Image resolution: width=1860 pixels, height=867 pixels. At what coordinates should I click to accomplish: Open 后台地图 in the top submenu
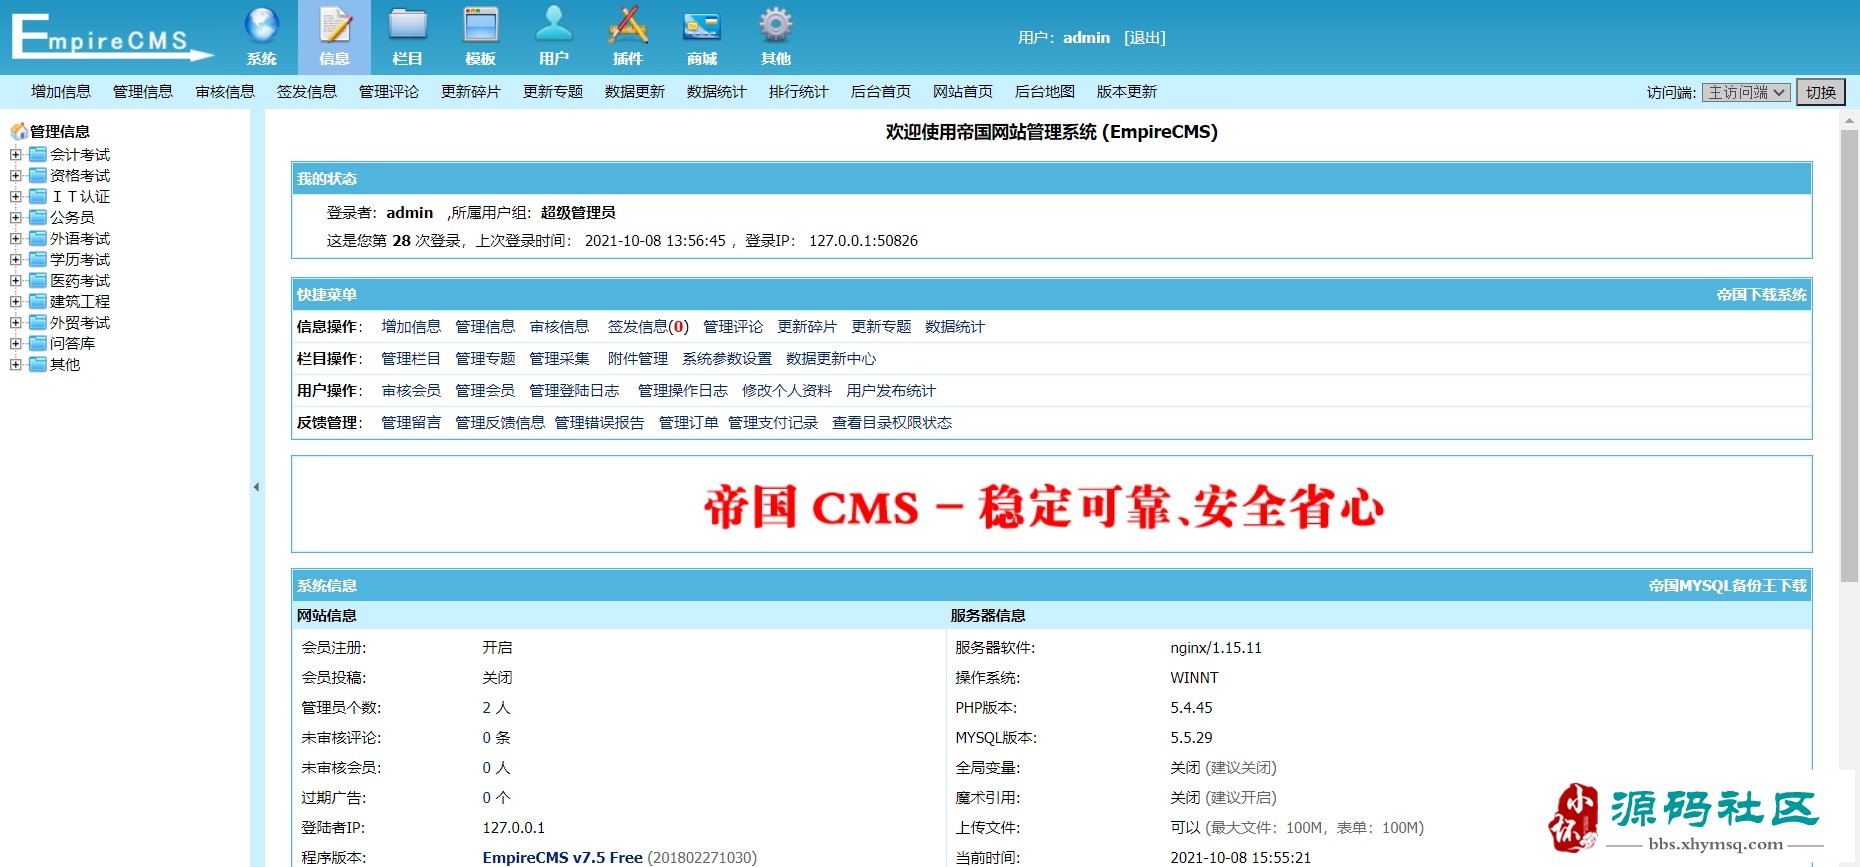(1045, 92)
